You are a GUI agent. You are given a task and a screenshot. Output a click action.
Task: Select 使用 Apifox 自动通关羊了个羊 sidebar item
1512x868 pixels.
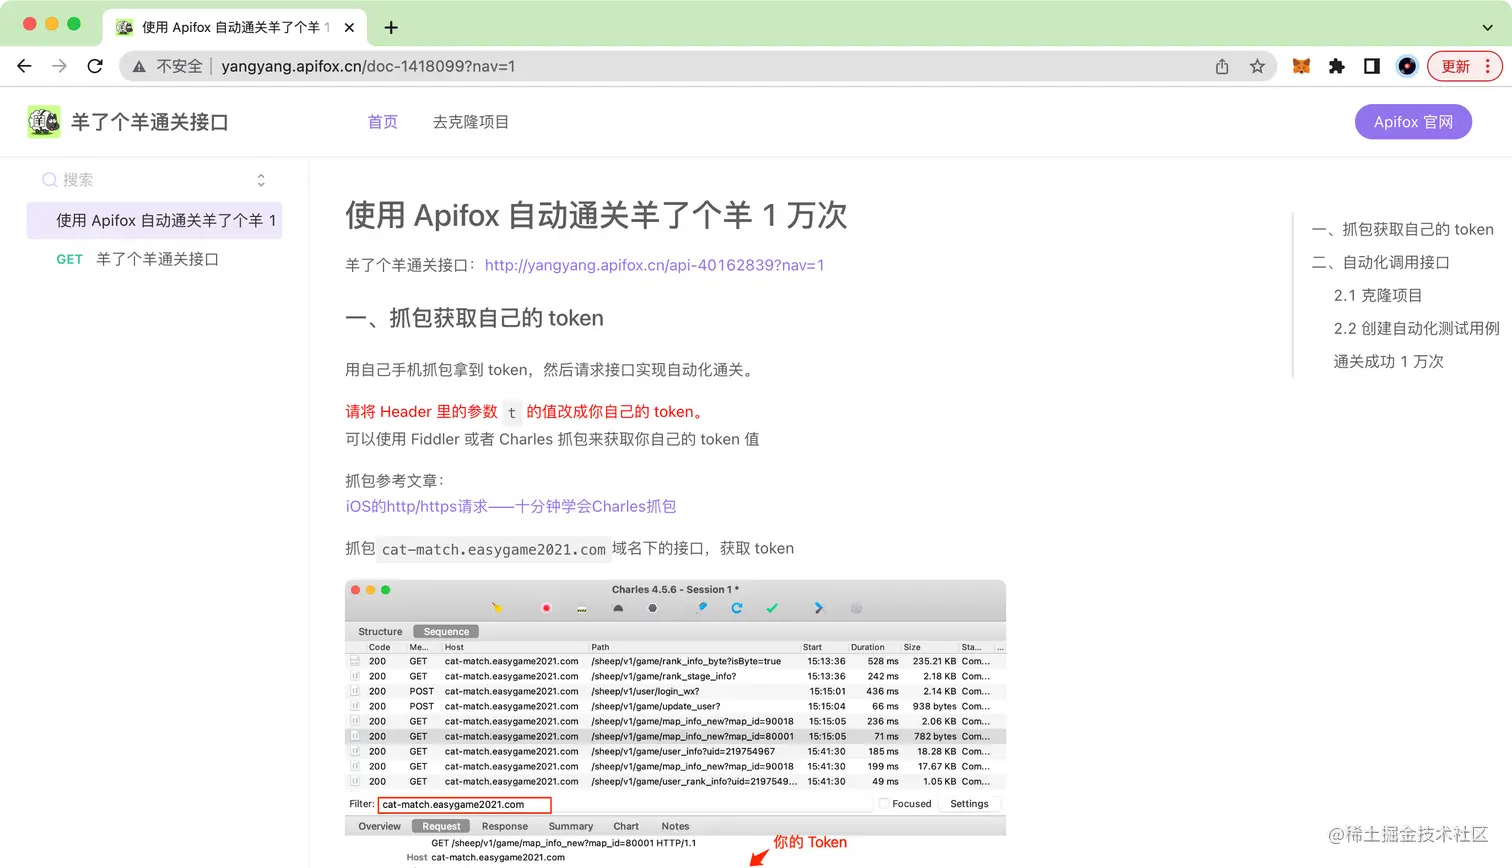coord(154,220)
